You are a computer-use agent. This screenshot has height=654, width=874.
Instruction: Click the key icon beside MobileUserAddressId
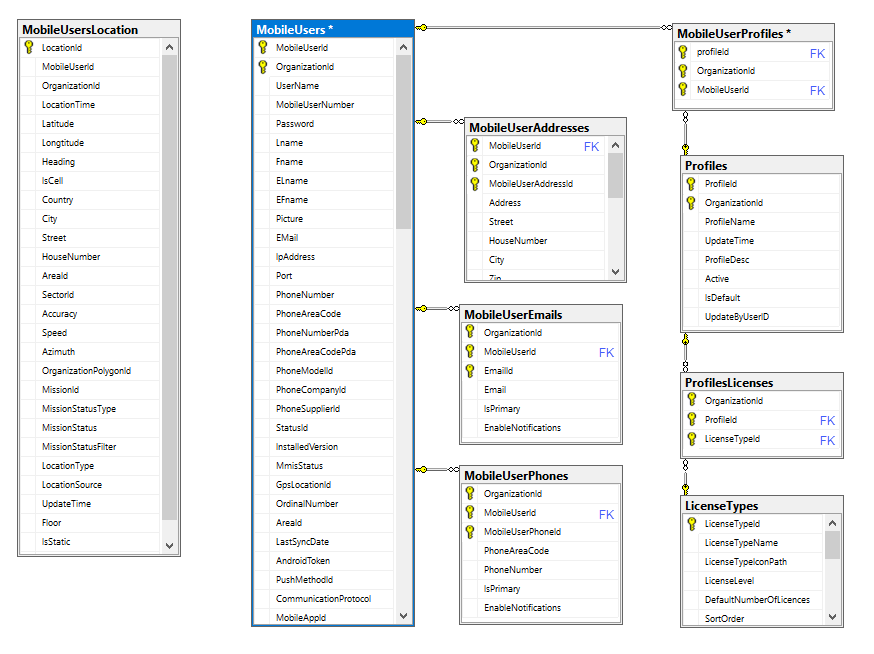click(475, 184)
